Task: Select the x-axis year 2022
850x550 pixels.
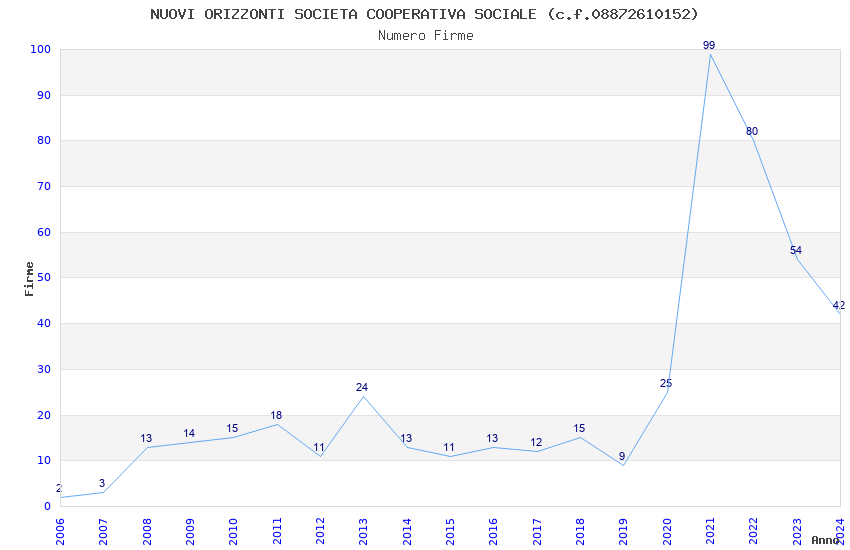Action: tap(754, 531)
